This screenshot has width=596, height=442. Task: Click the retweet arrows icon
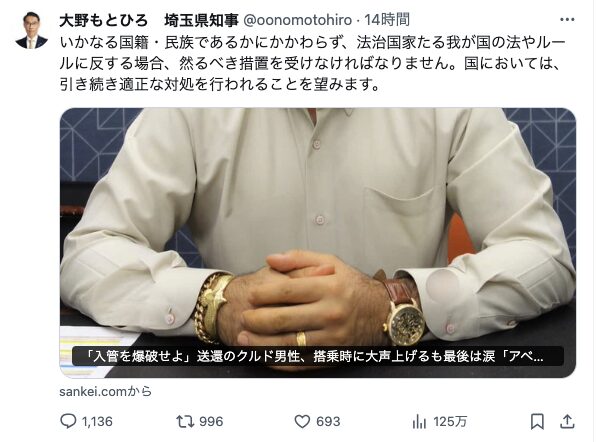185,421
